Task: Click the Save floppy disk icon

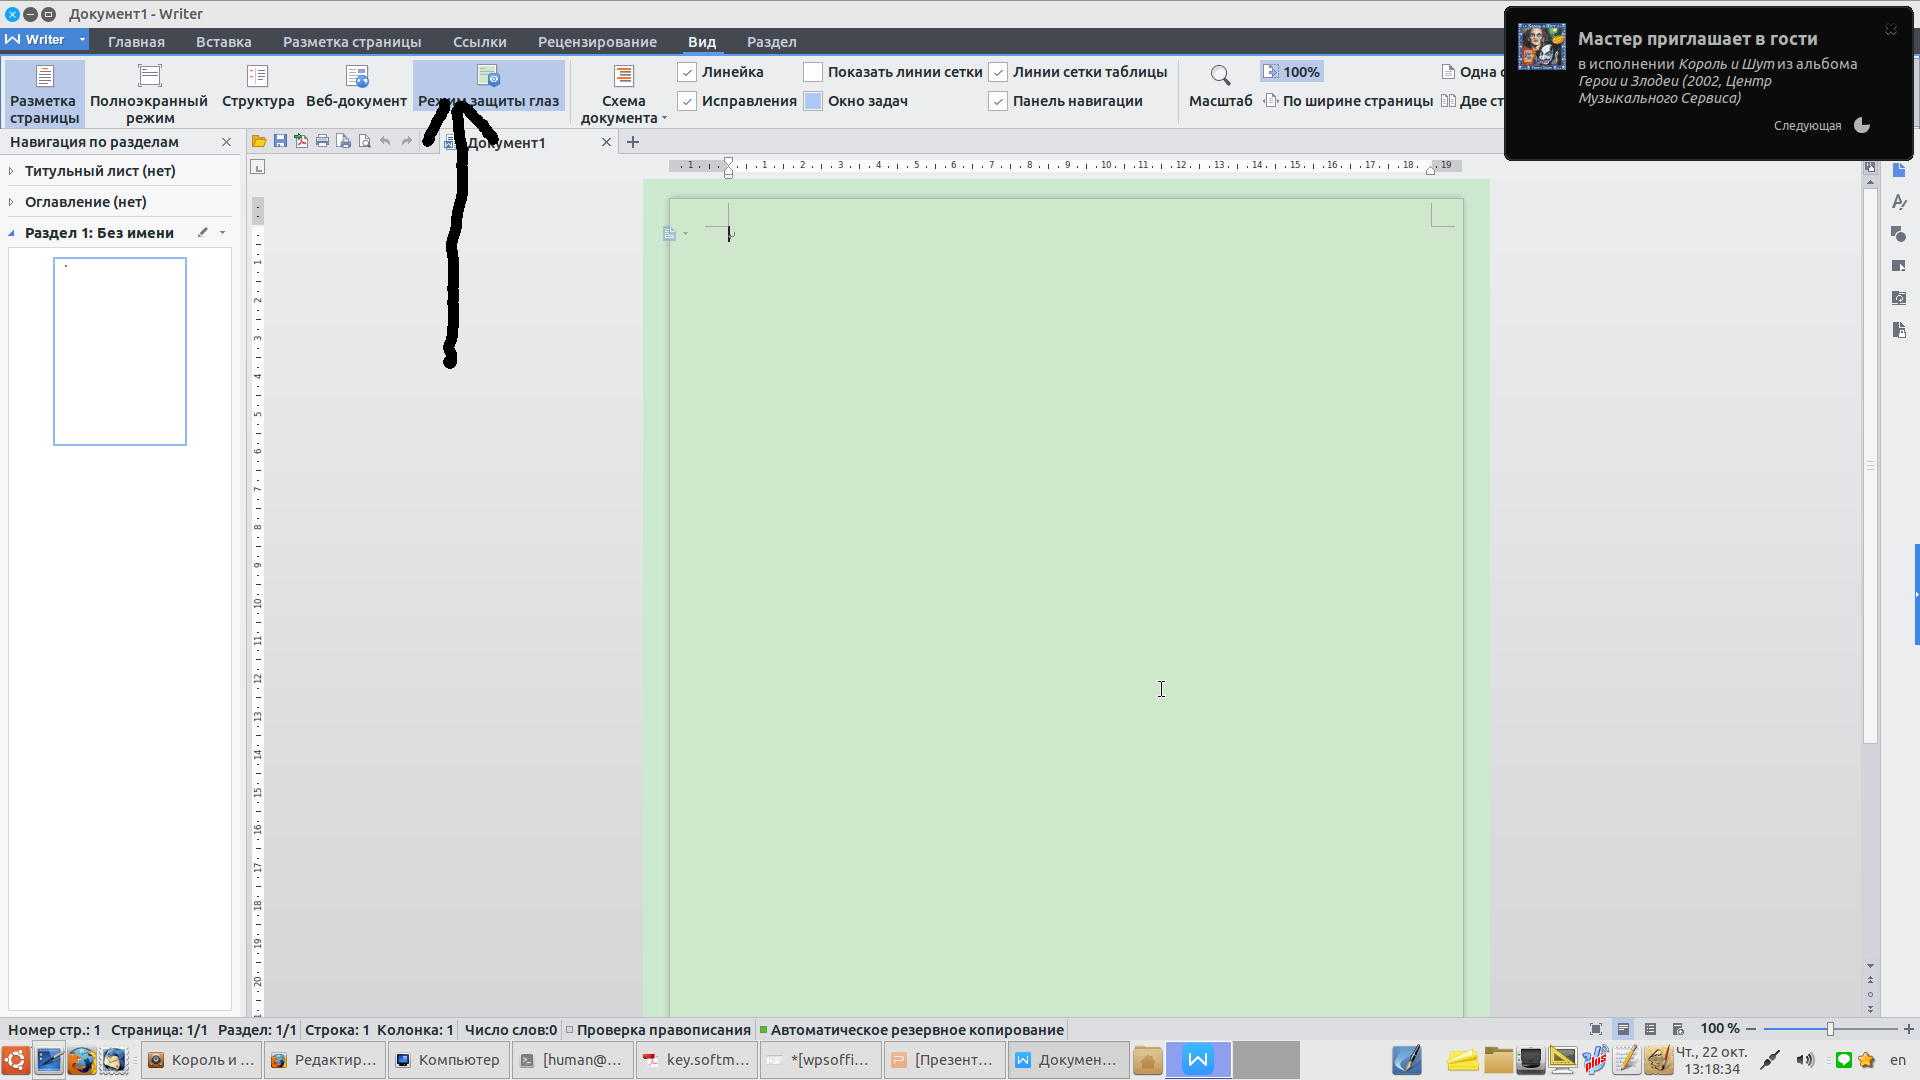Action: pyautogui.click(x=280, y=141)
